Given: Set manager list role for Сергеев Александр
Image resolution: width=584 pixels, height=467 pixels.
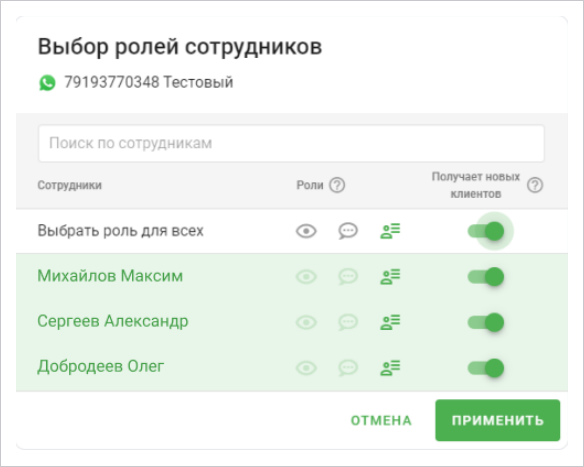Looking at the screenshot, I should (x=390, y=322).
